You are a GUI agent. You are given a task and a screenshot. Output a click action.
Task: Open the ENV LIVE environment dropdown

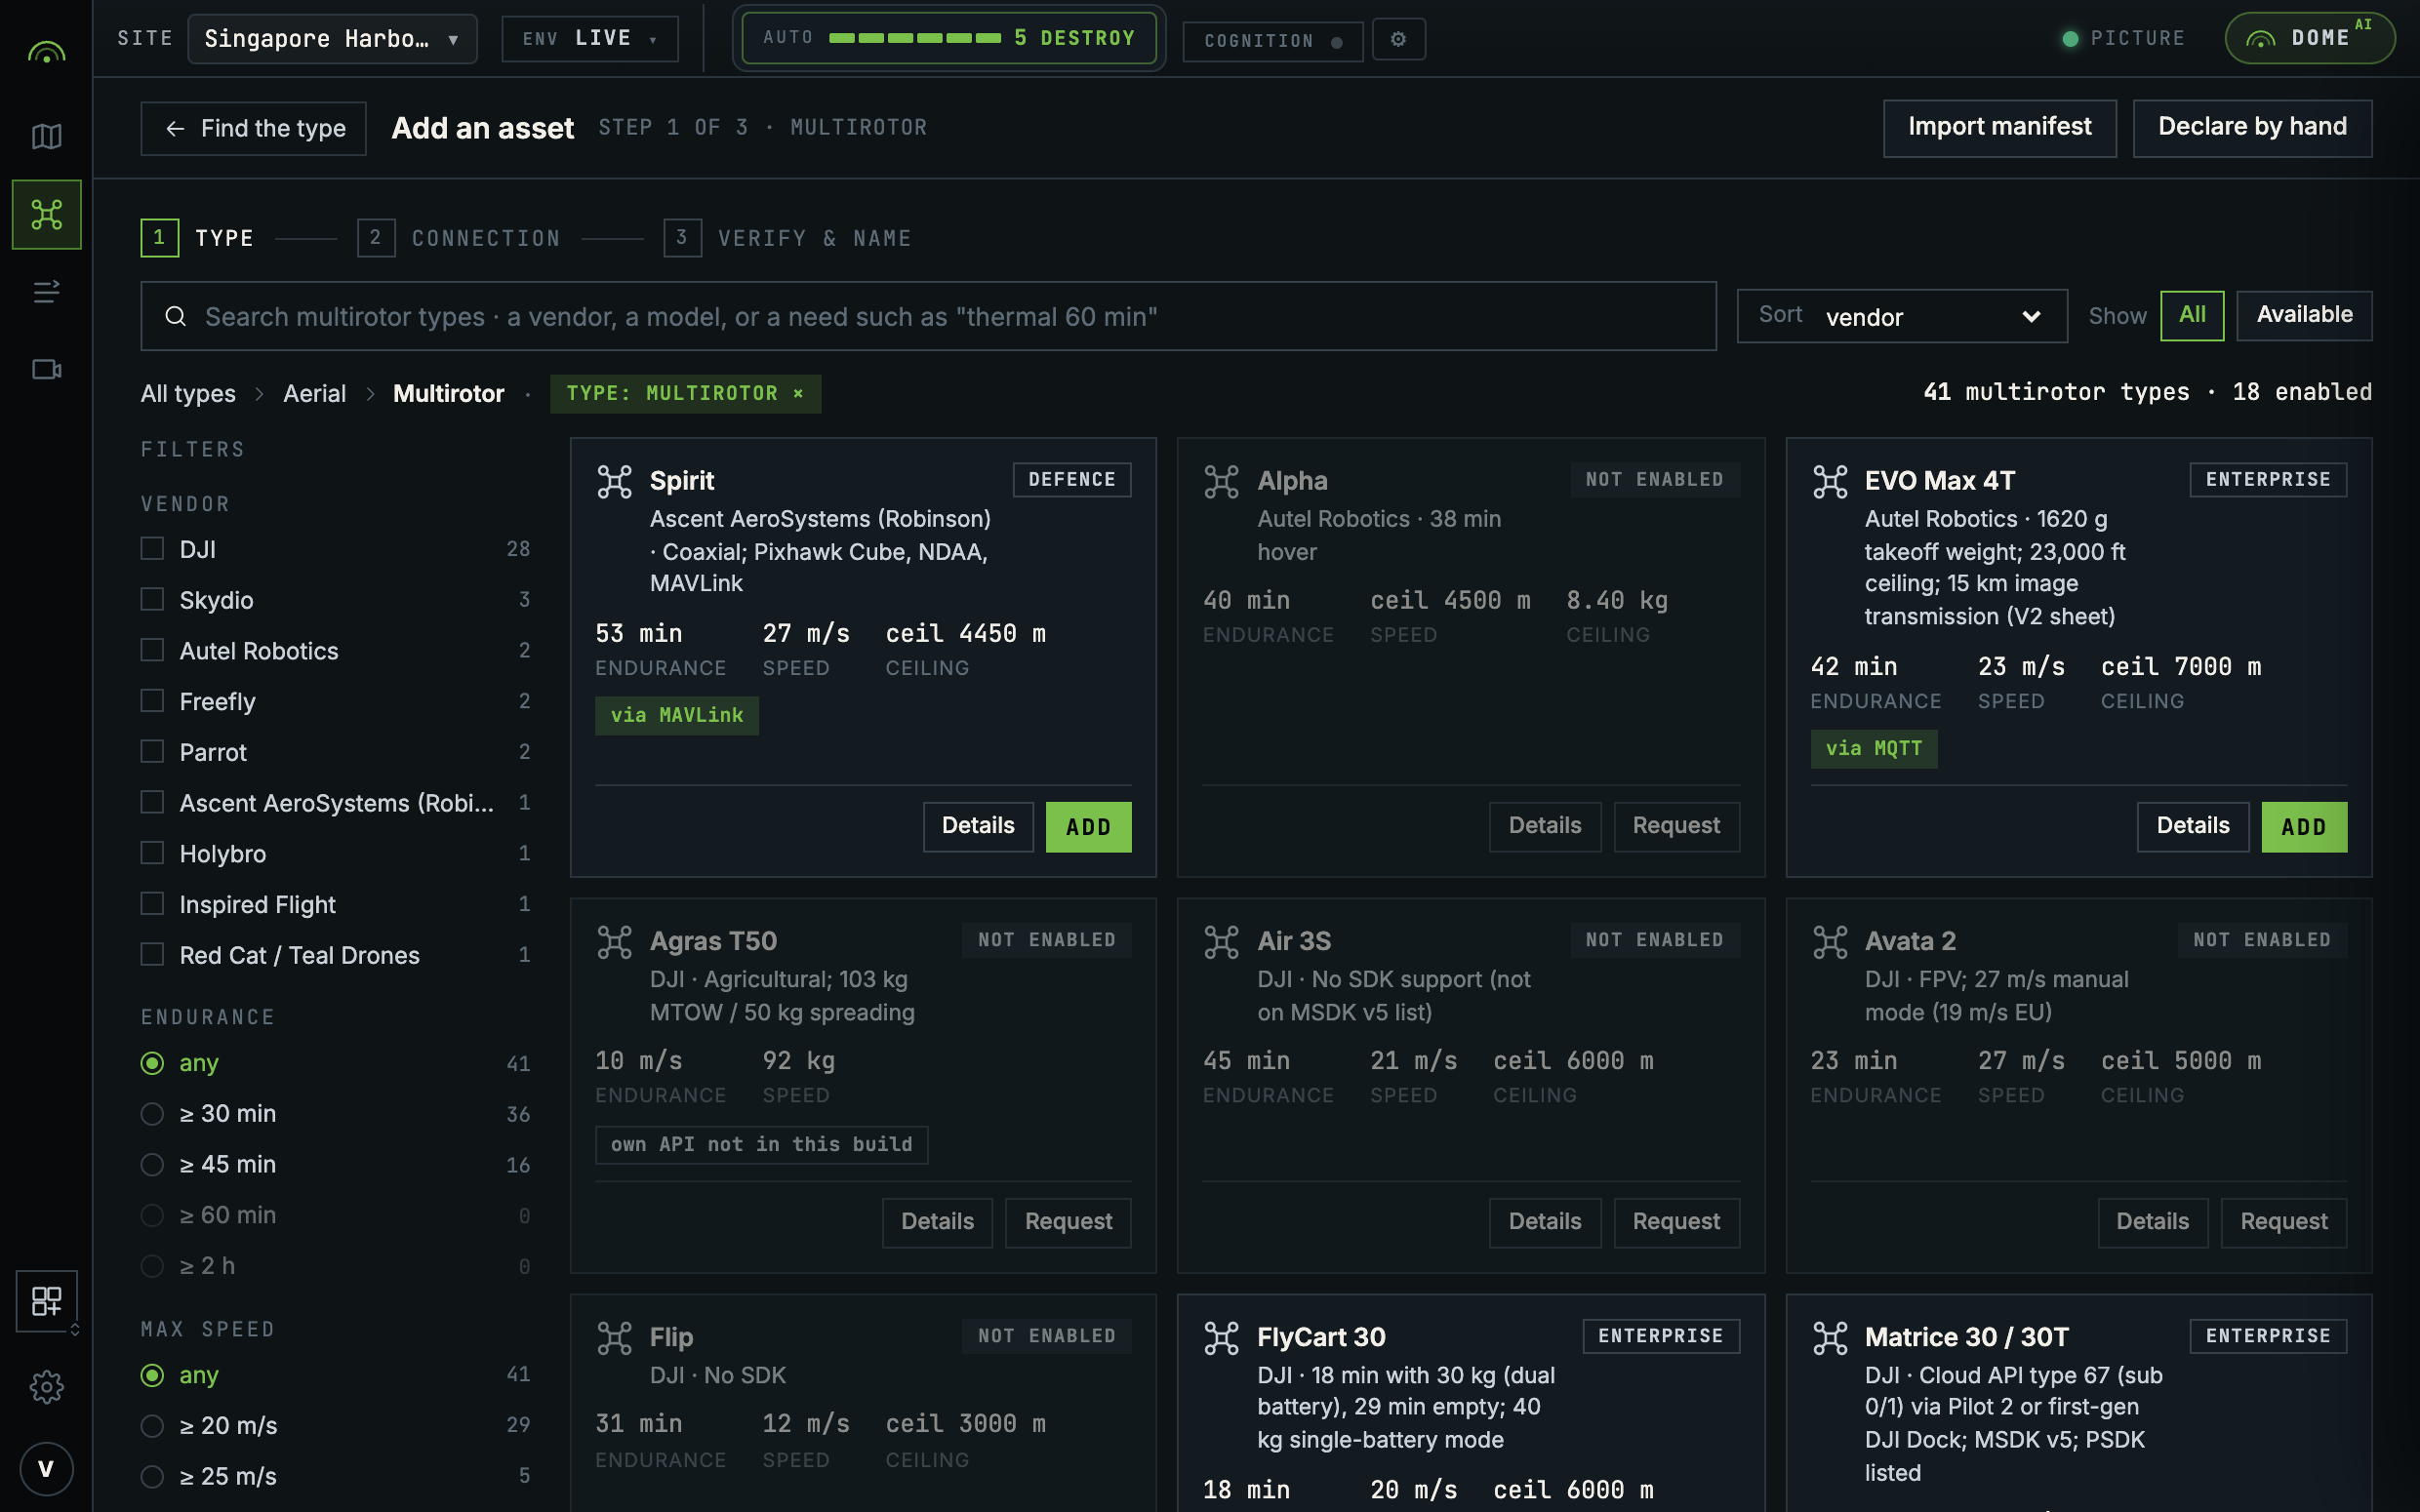(x=589, y=39)
